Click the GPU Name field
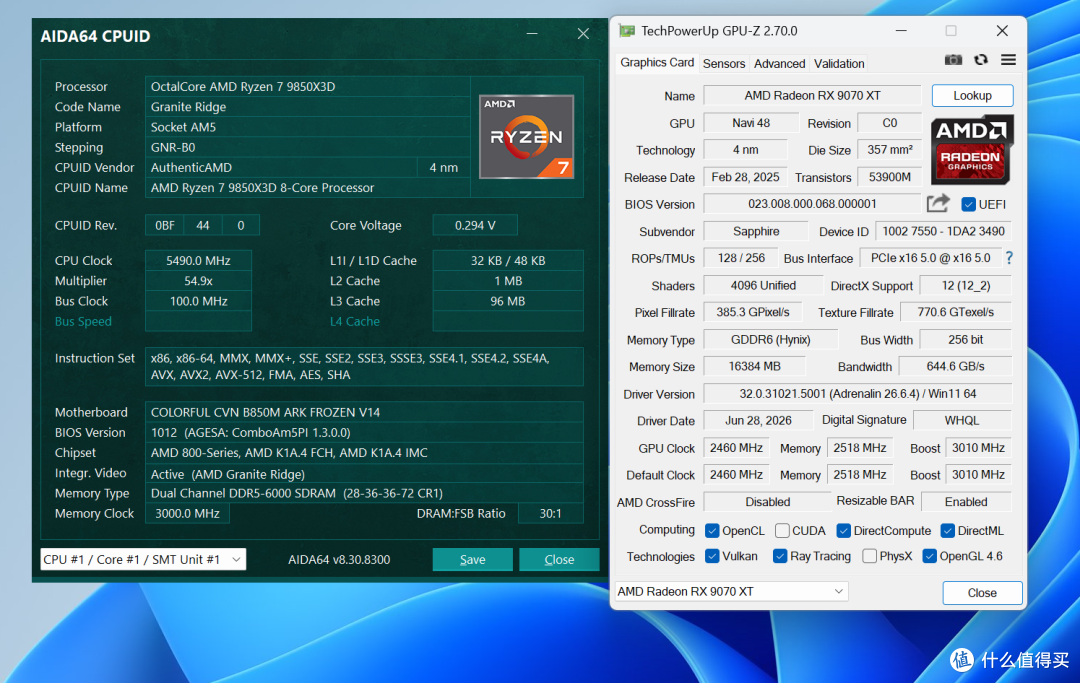The image size is (1080, 683). (x=812, y=96)
